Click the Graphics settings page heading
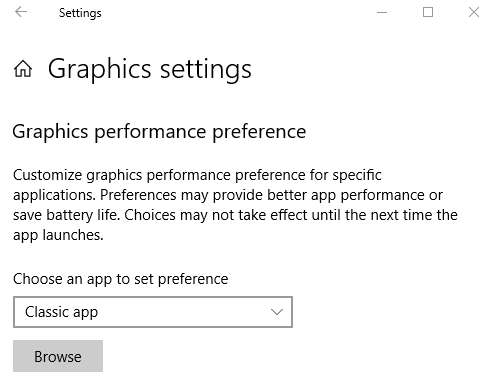The image size is (491, 381). coord(150,69)
